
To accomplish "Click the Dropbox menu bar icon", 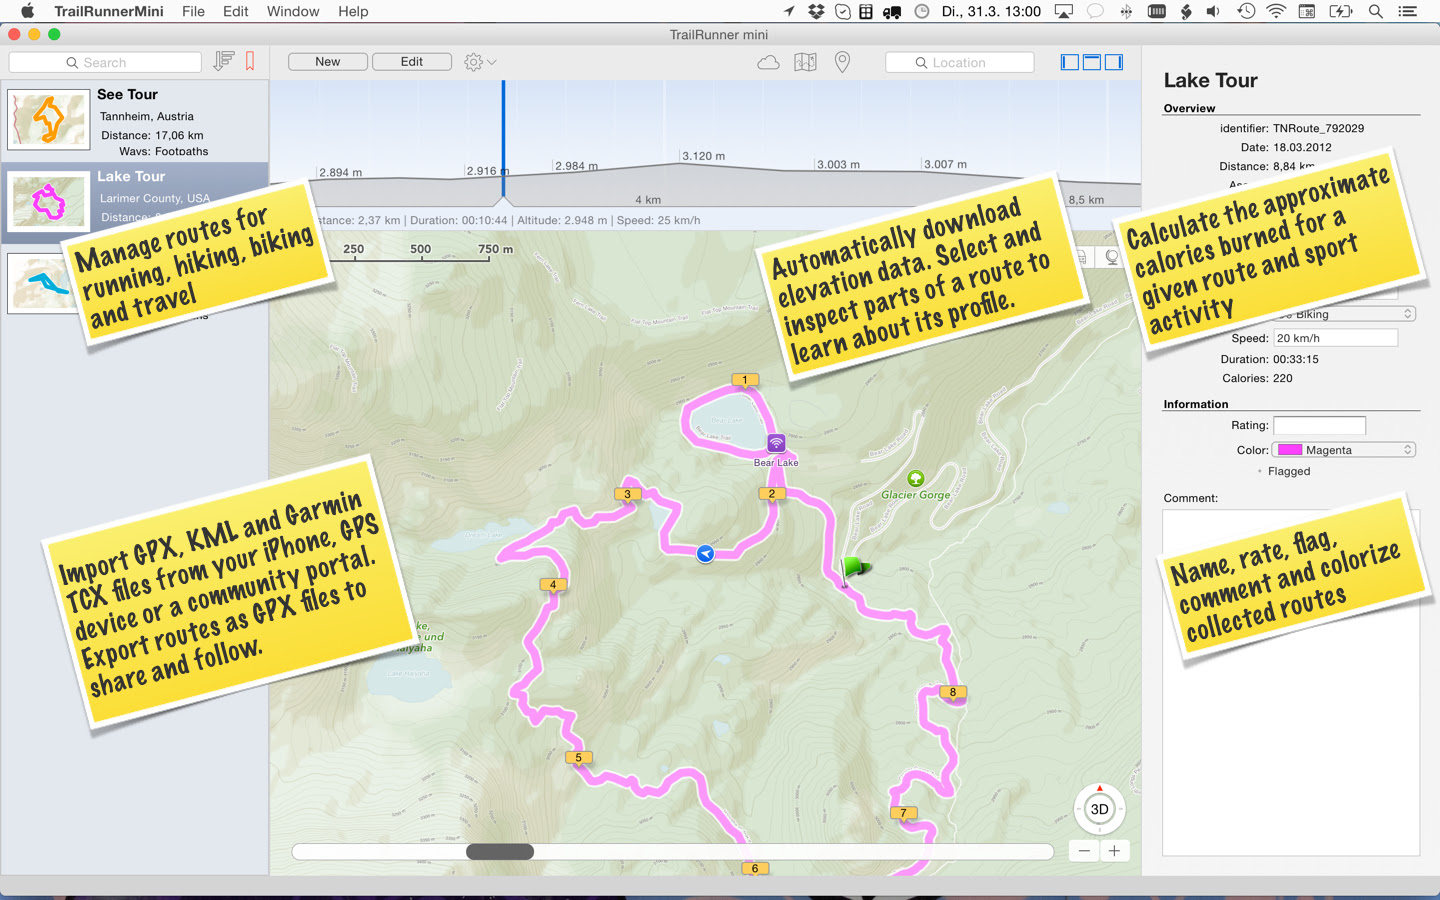I will 816,11.
